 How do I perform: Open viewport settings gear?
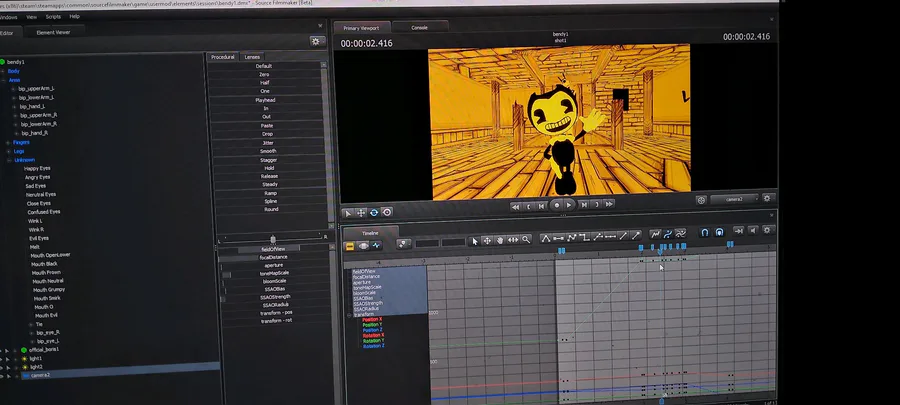pos(767,198)
